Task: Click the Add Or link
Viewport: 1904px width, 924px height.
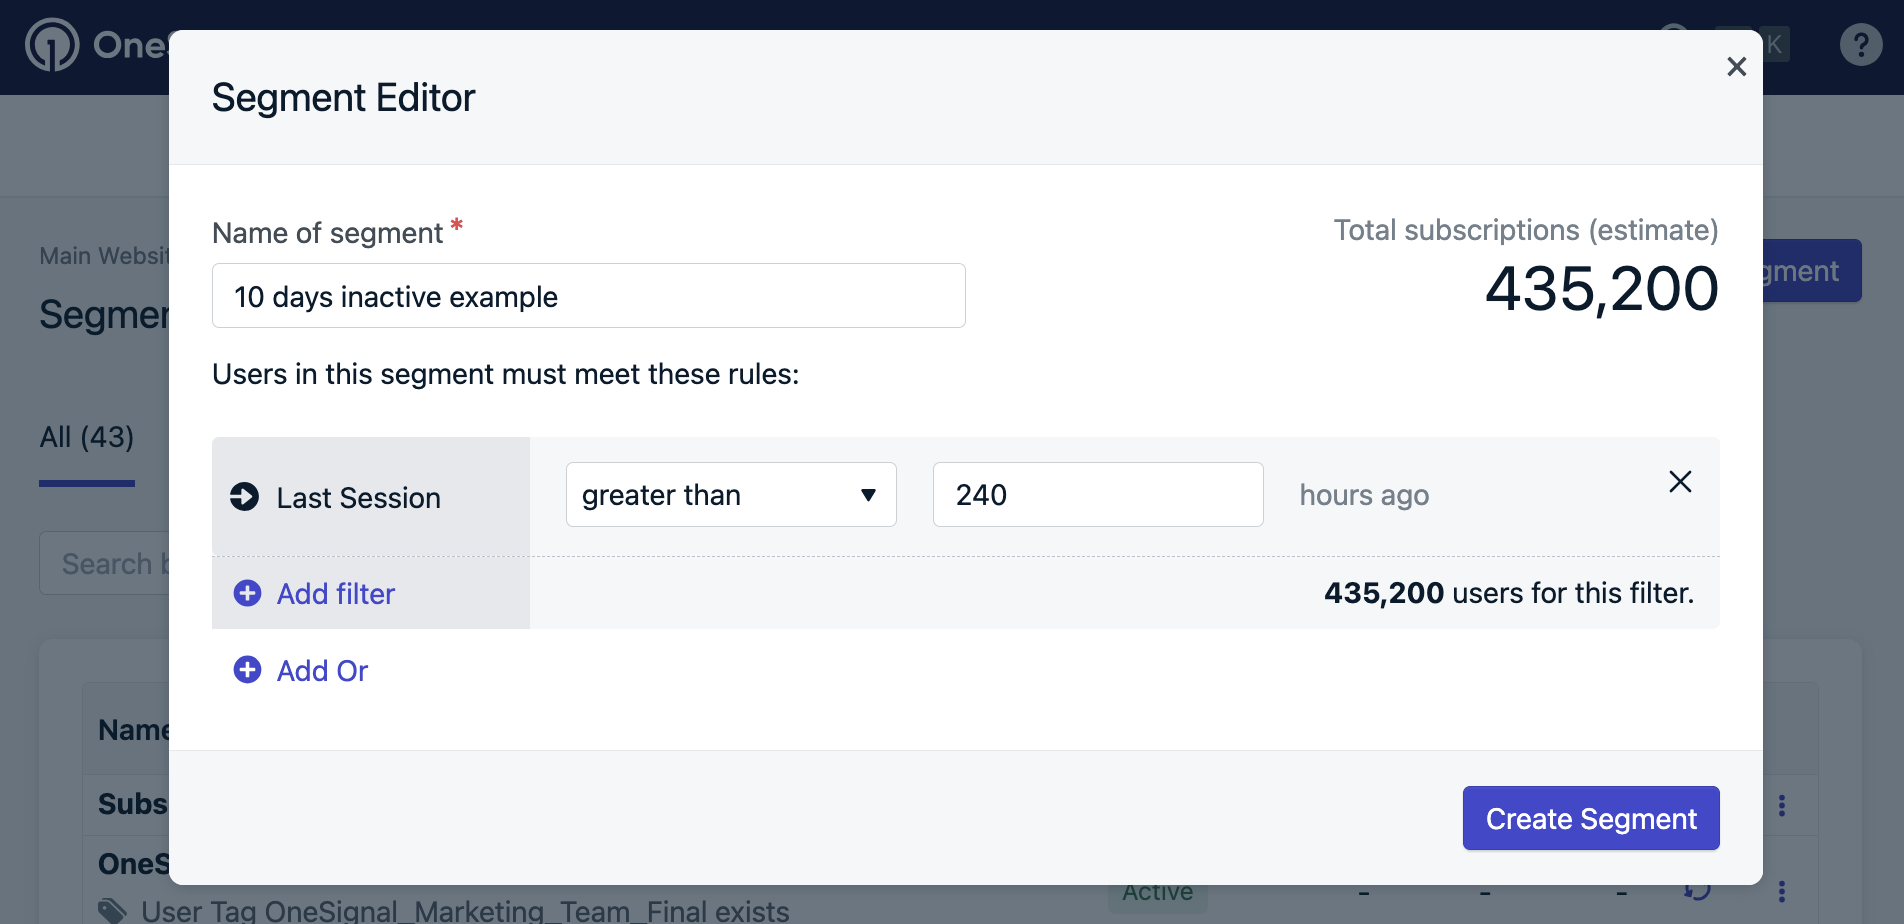Action: click(322, 671)
